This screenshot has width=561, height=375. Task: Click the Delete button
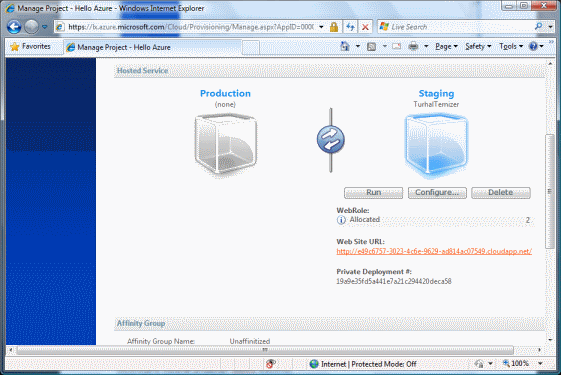(x=501, y=193)
